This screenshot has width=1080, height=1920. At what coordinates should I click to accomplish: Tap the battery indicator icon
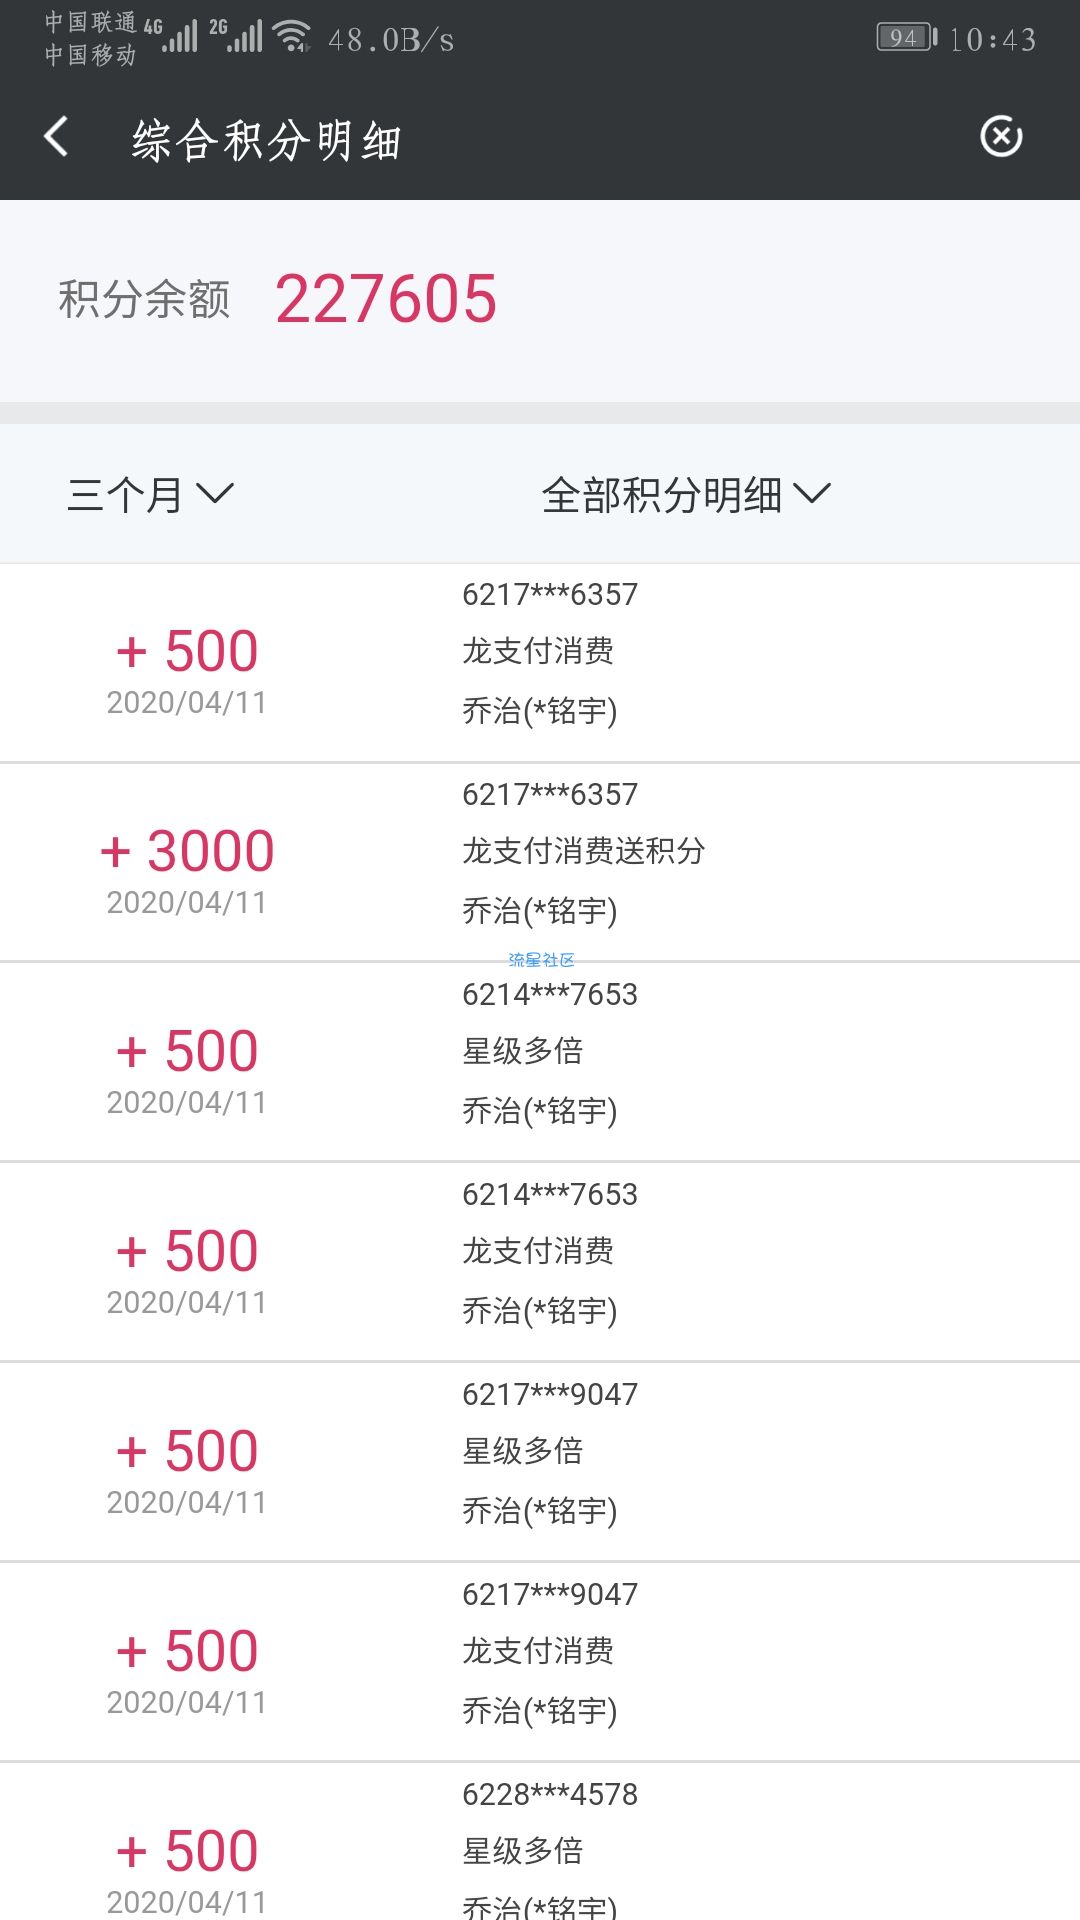tap(907, 38)
